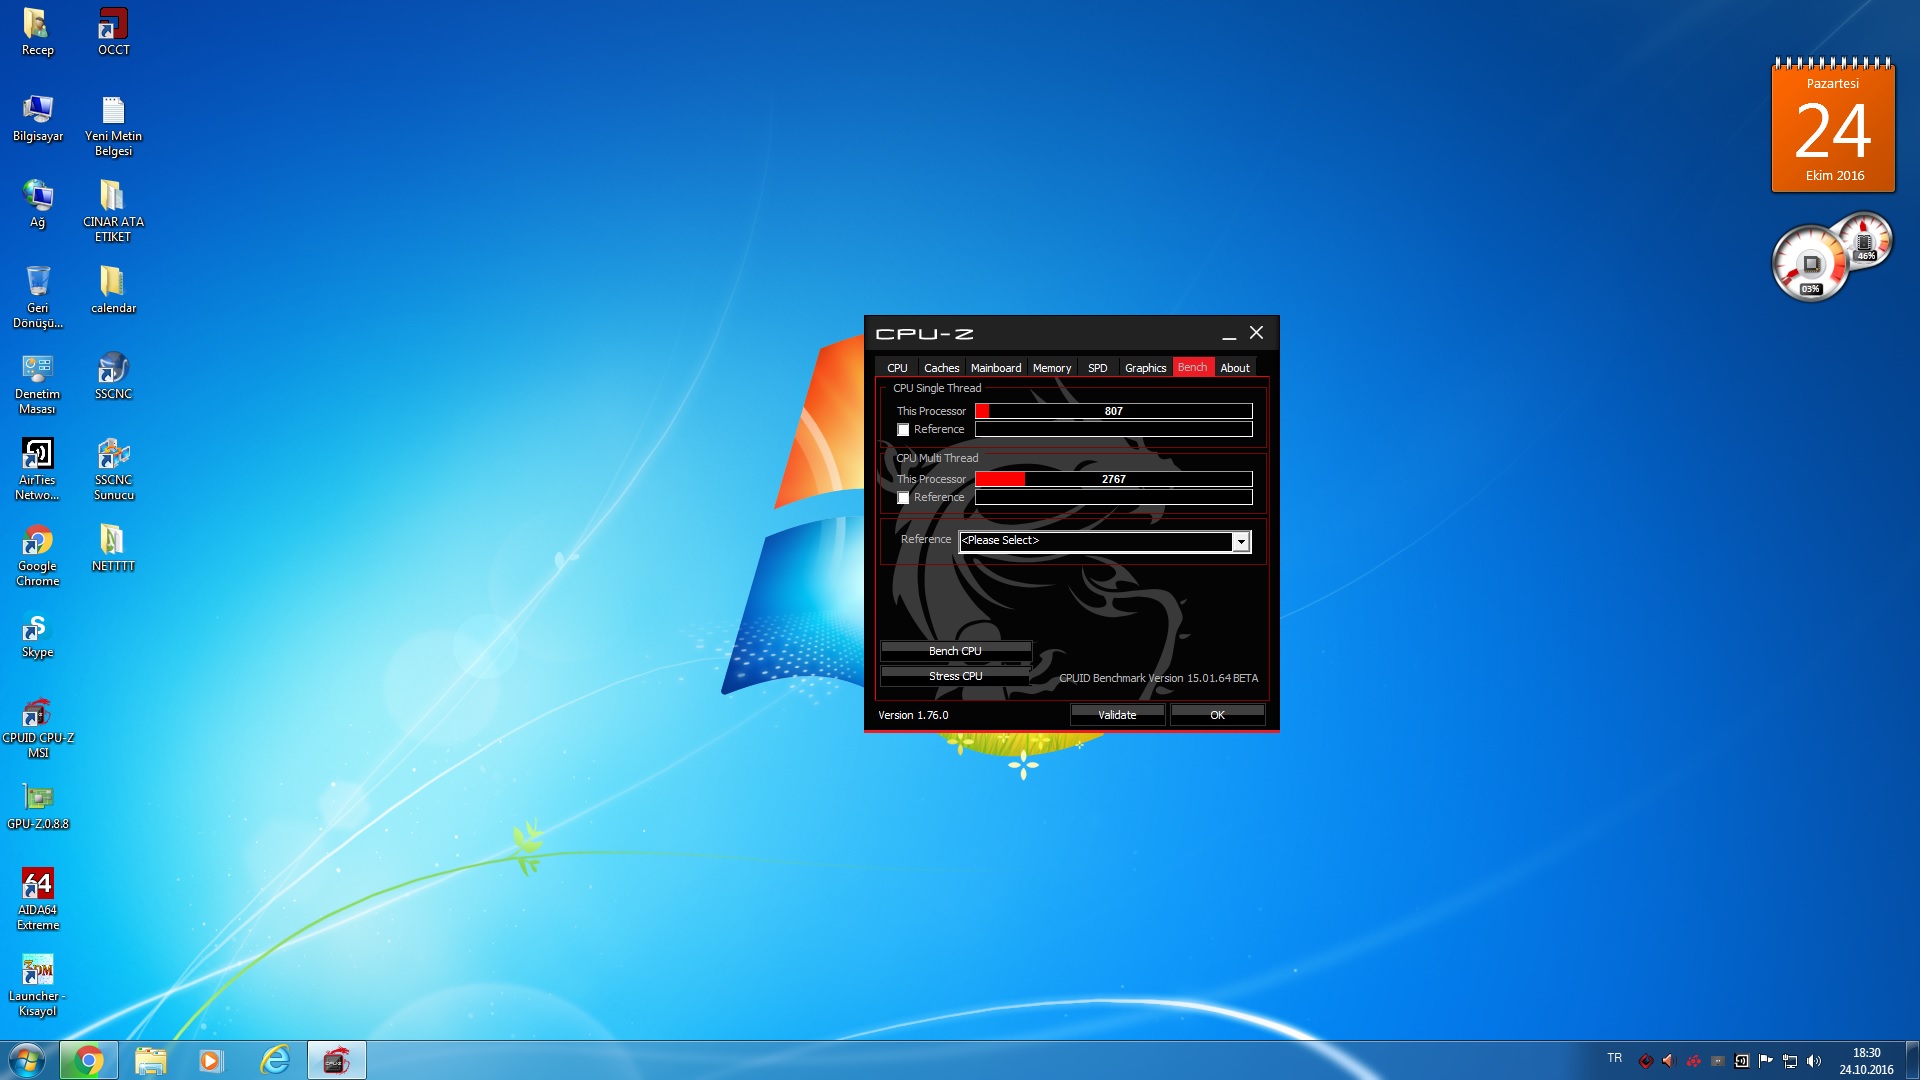Open the calendar folder on desktop
Viewport: 1920px width, 1080px height.
point(113,290)
